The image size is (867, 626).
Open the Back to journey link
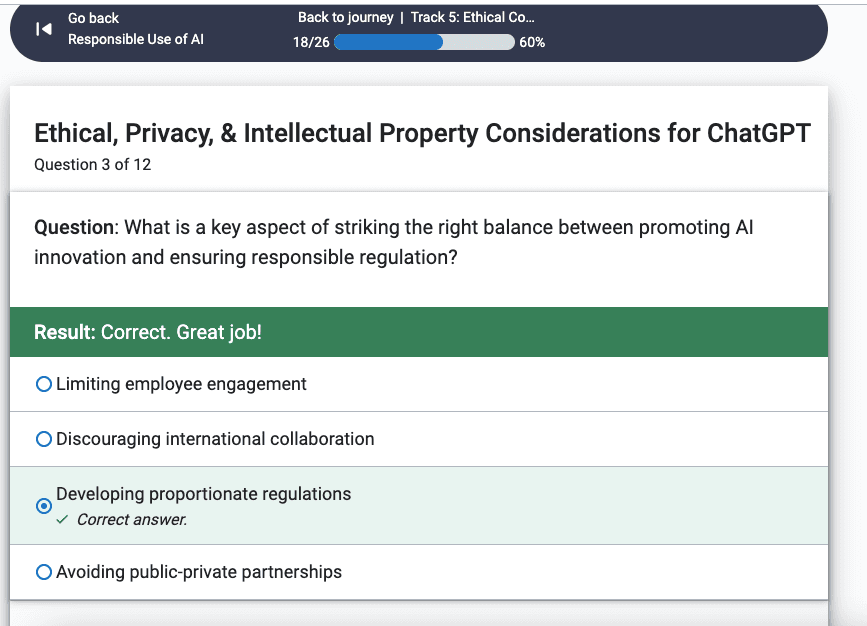pyautogui.click(x=346, y=18)
